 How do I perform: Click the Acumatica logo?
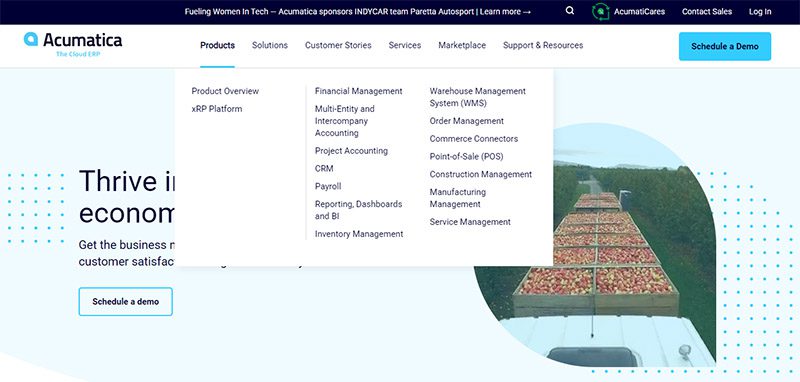pyautogui.click(x=73, y=44)
